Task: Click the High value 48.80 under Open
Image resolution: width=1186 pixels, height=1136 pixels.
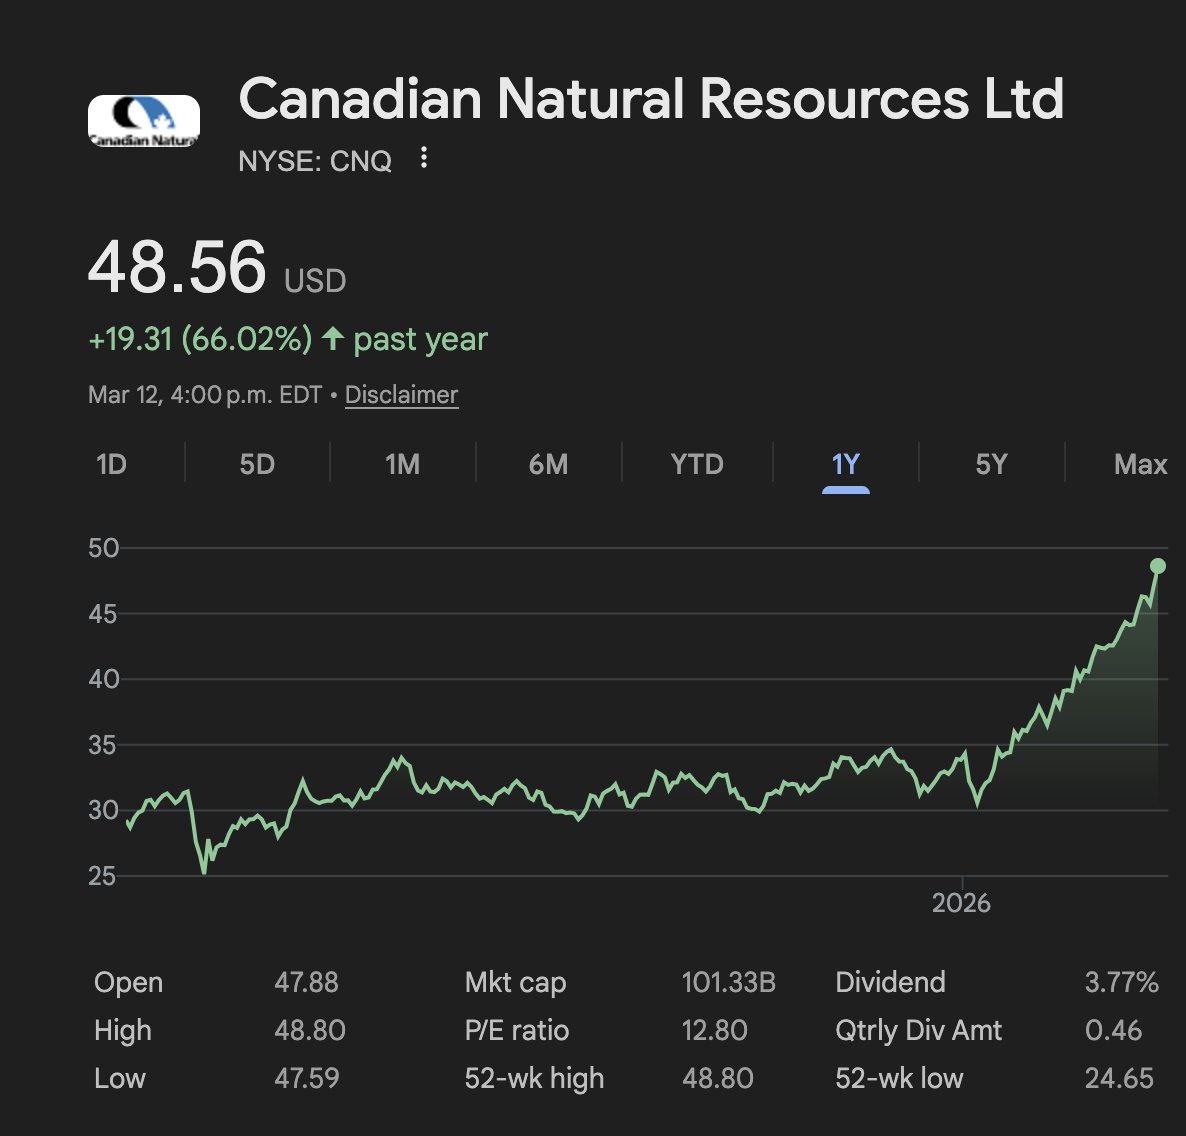Action: click(x=309, y=1030)
